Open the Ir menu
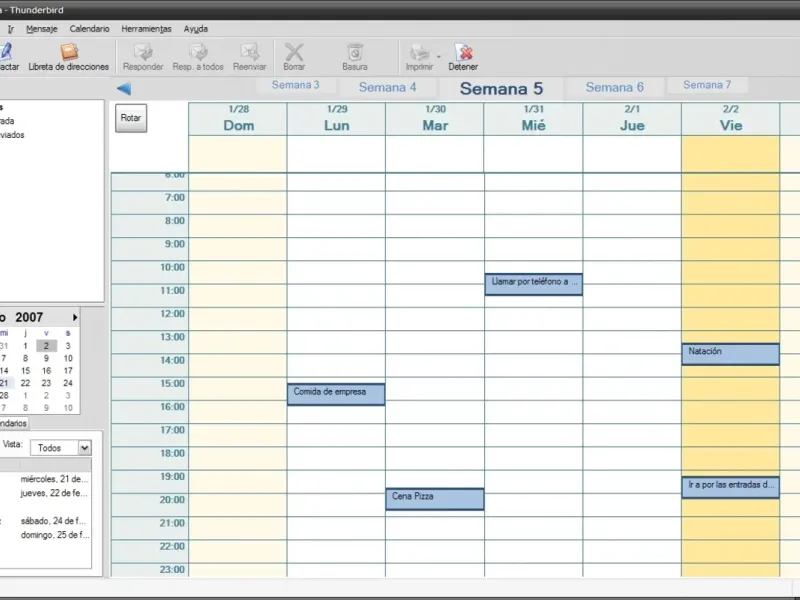Screen dimensions: 800x600 click(11, 29)
